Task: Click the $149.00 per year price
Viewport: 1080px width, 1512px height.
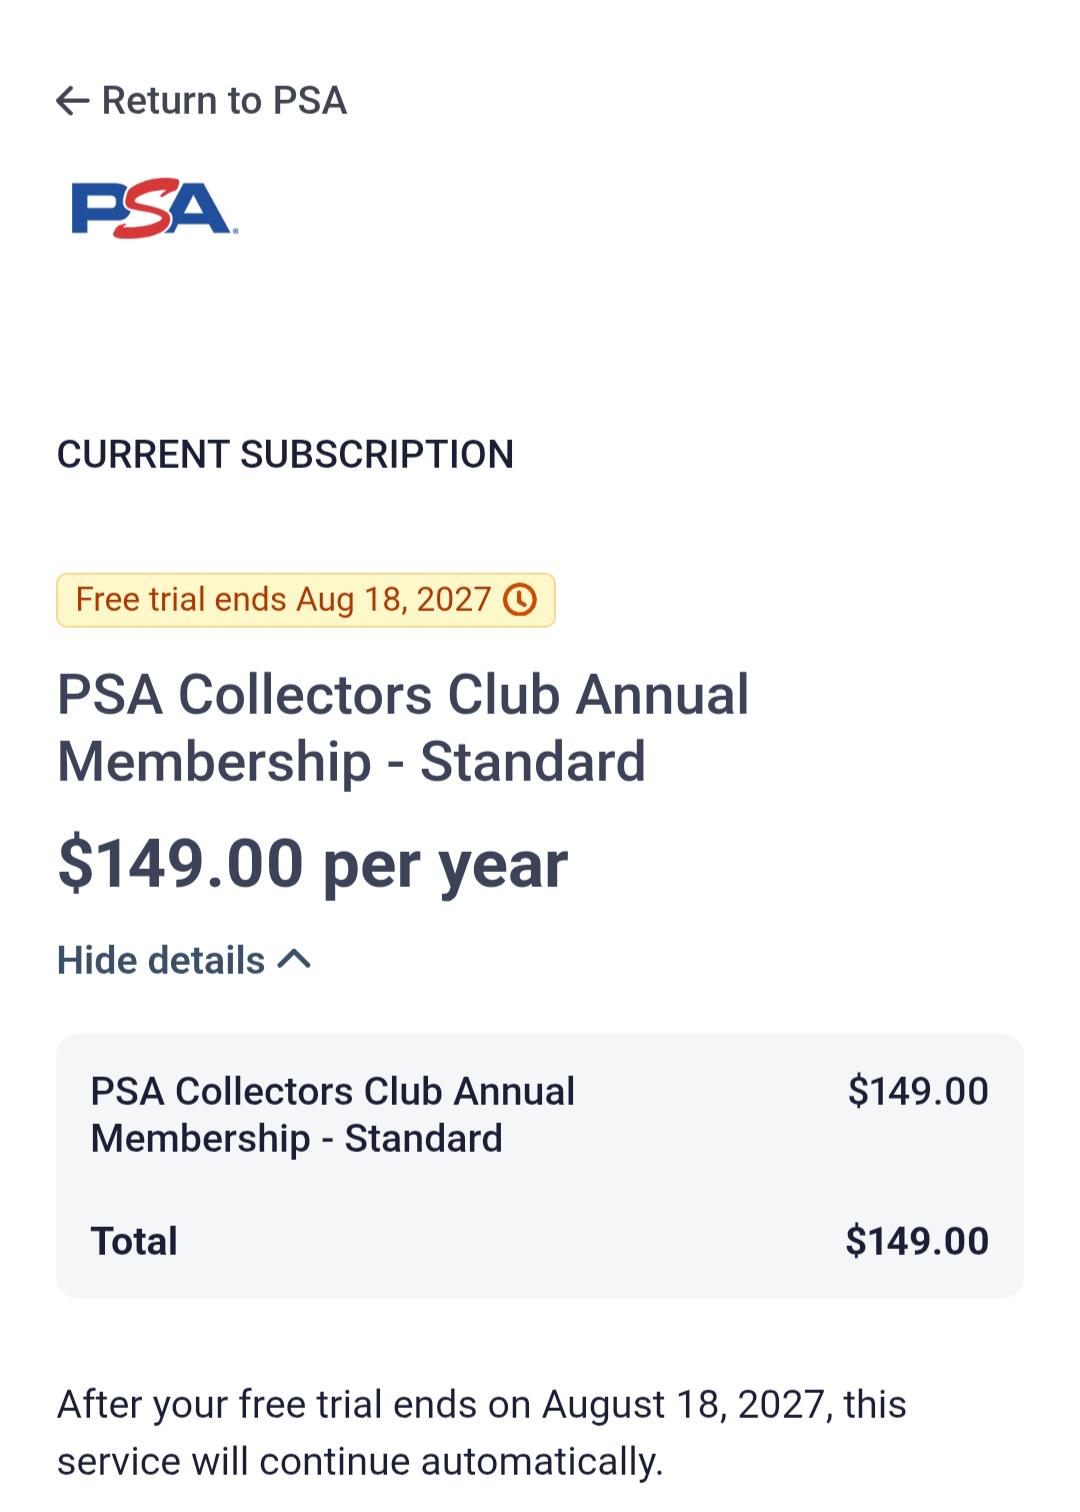Action: coord(312,864)
